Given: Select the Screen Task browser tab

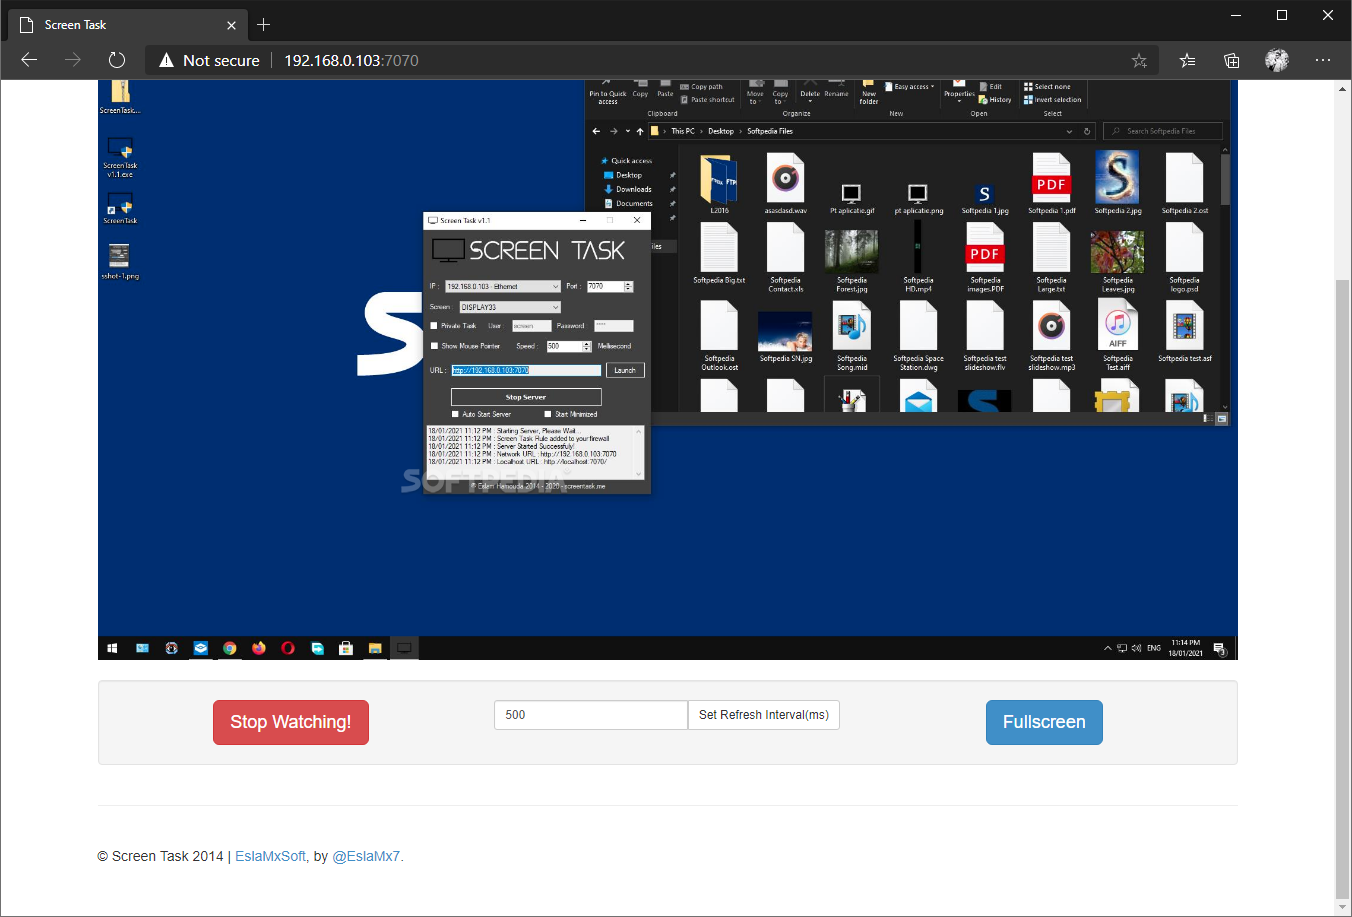Looking at the screenshot, I should 126,24.
